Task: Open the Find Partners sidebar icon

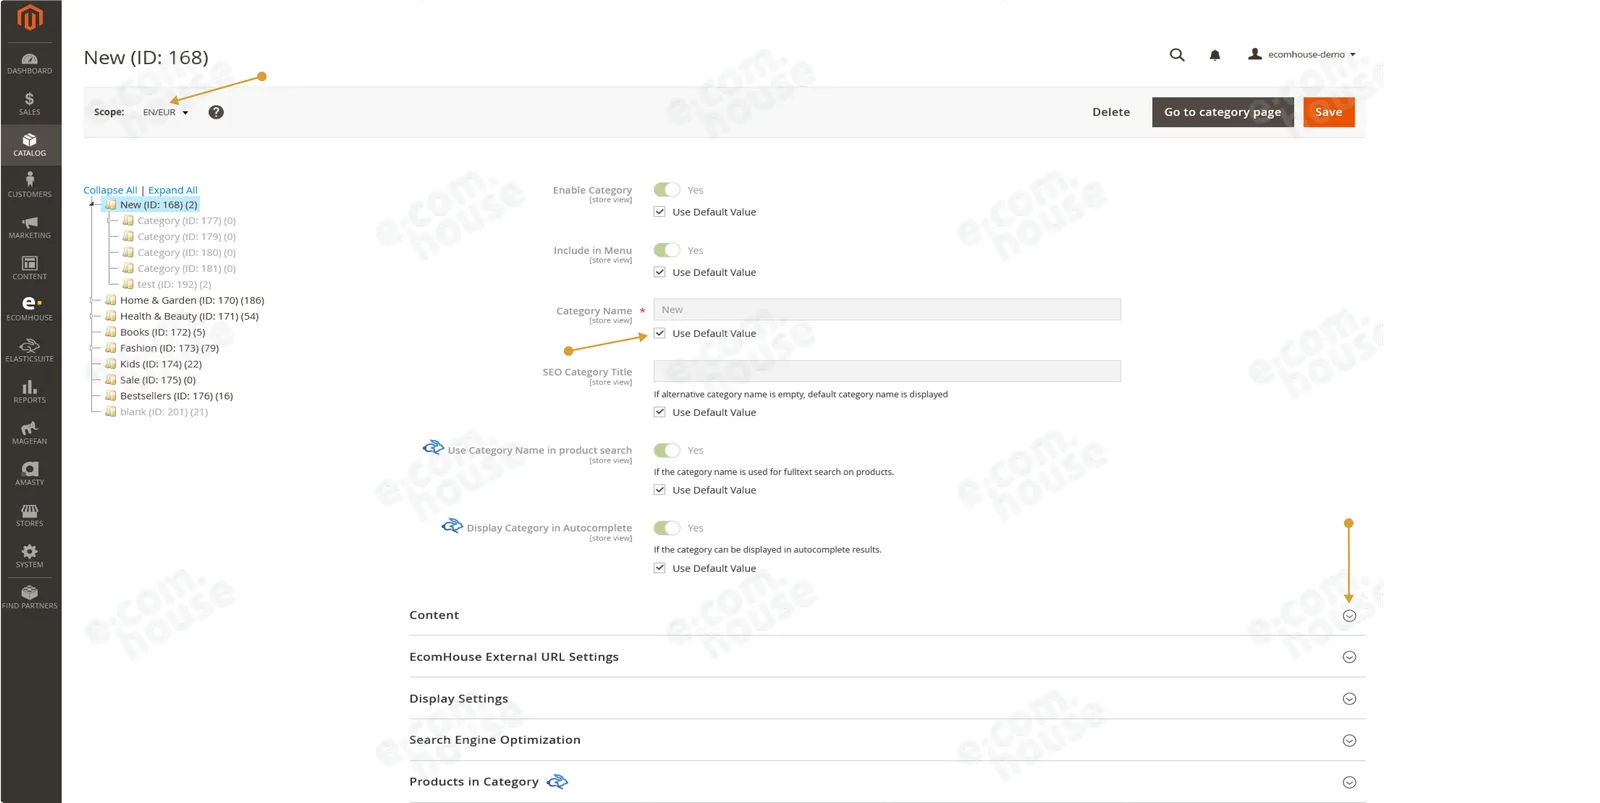Action: 30,597
